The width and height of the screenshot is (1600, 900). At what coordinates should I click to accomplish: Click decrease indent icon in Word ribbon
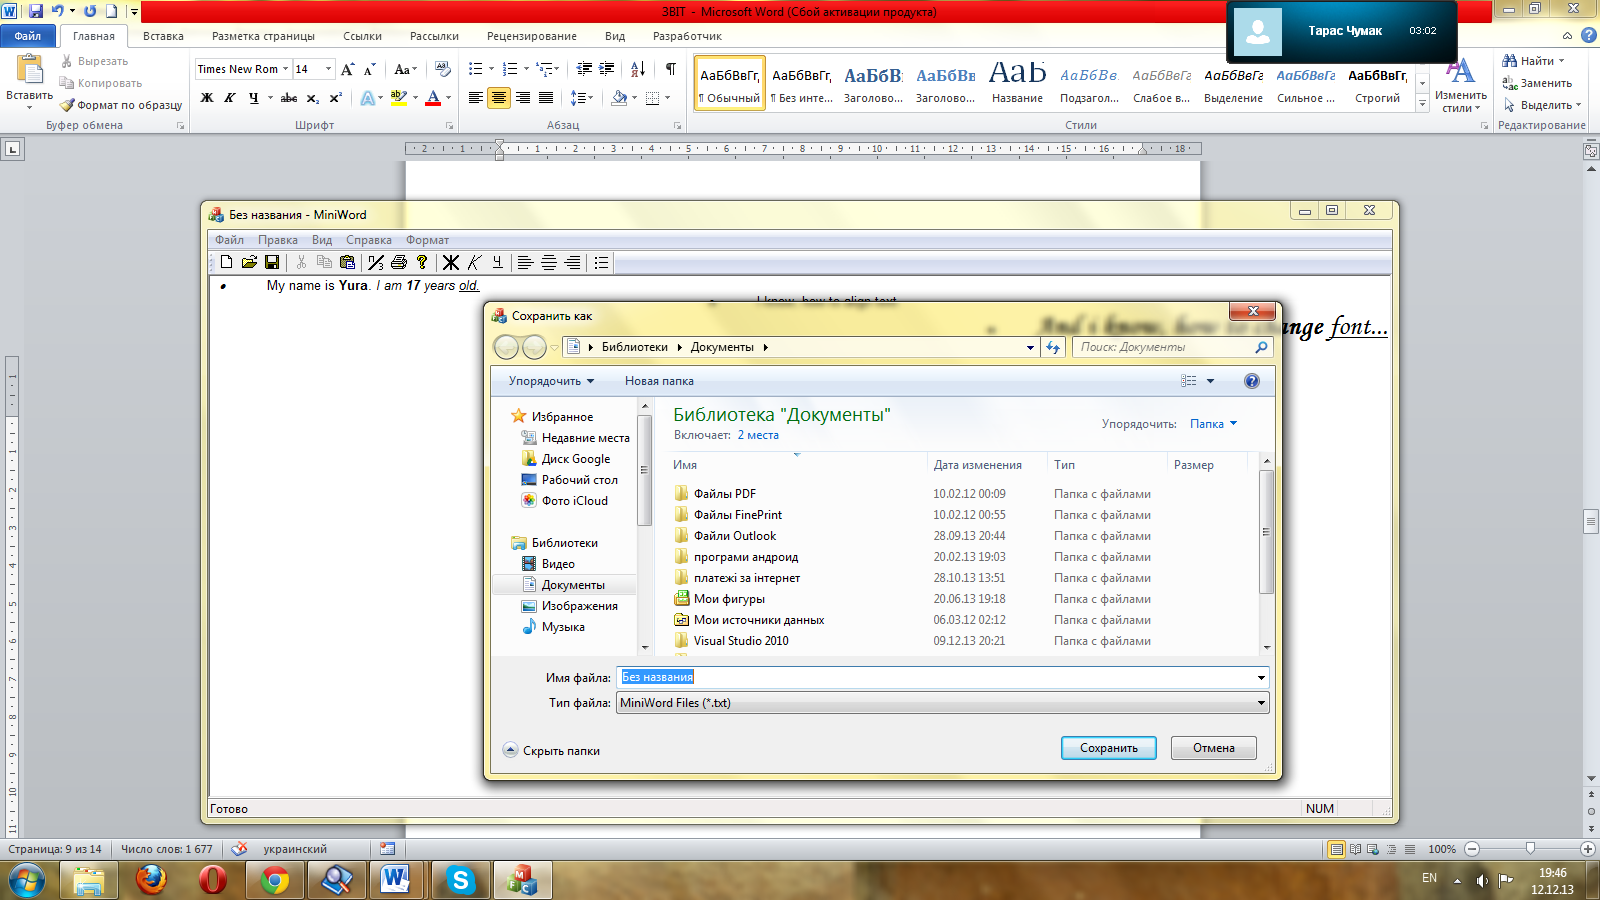tap(584, 69)
